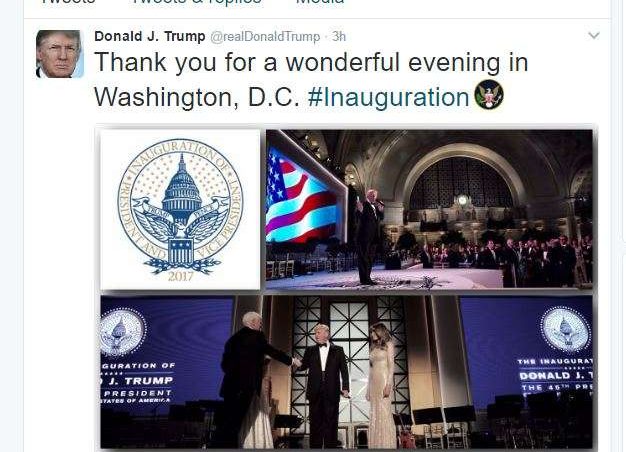
Task: Open the handshake on stage photo
Action: pyautogui.click(x=347, y=372)
